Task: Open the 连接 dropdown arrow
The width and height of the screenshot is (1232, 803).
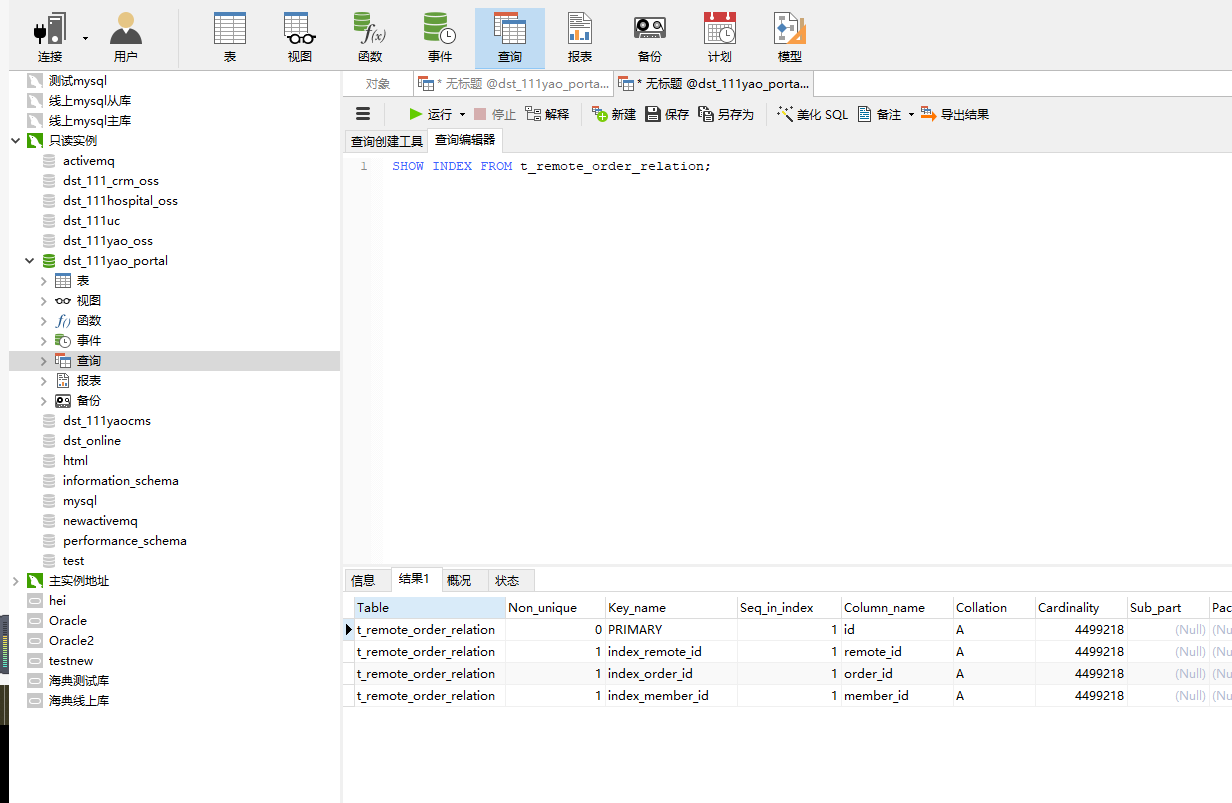Action: point(85,38)
